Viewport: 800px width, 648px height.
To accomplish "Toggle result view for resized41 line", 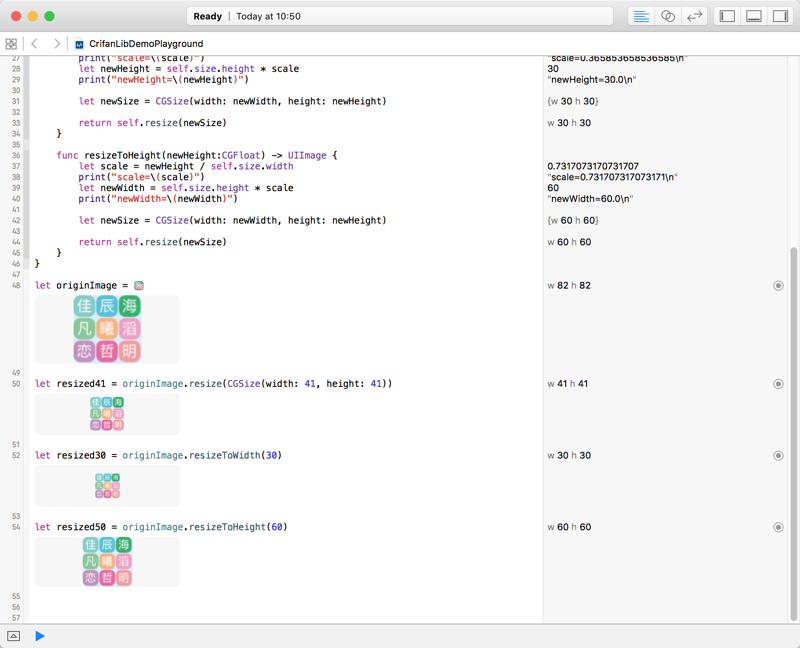I will pyautogui.click(x=778, y=384).
